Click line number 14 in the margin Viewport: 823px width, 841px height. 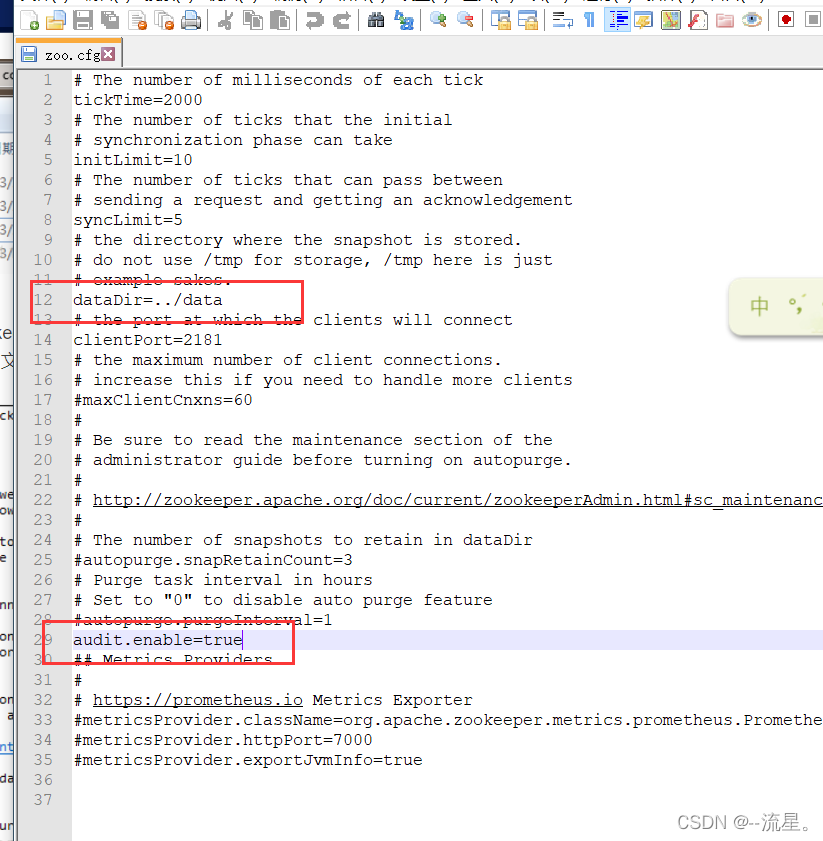(x=43, y=340)
